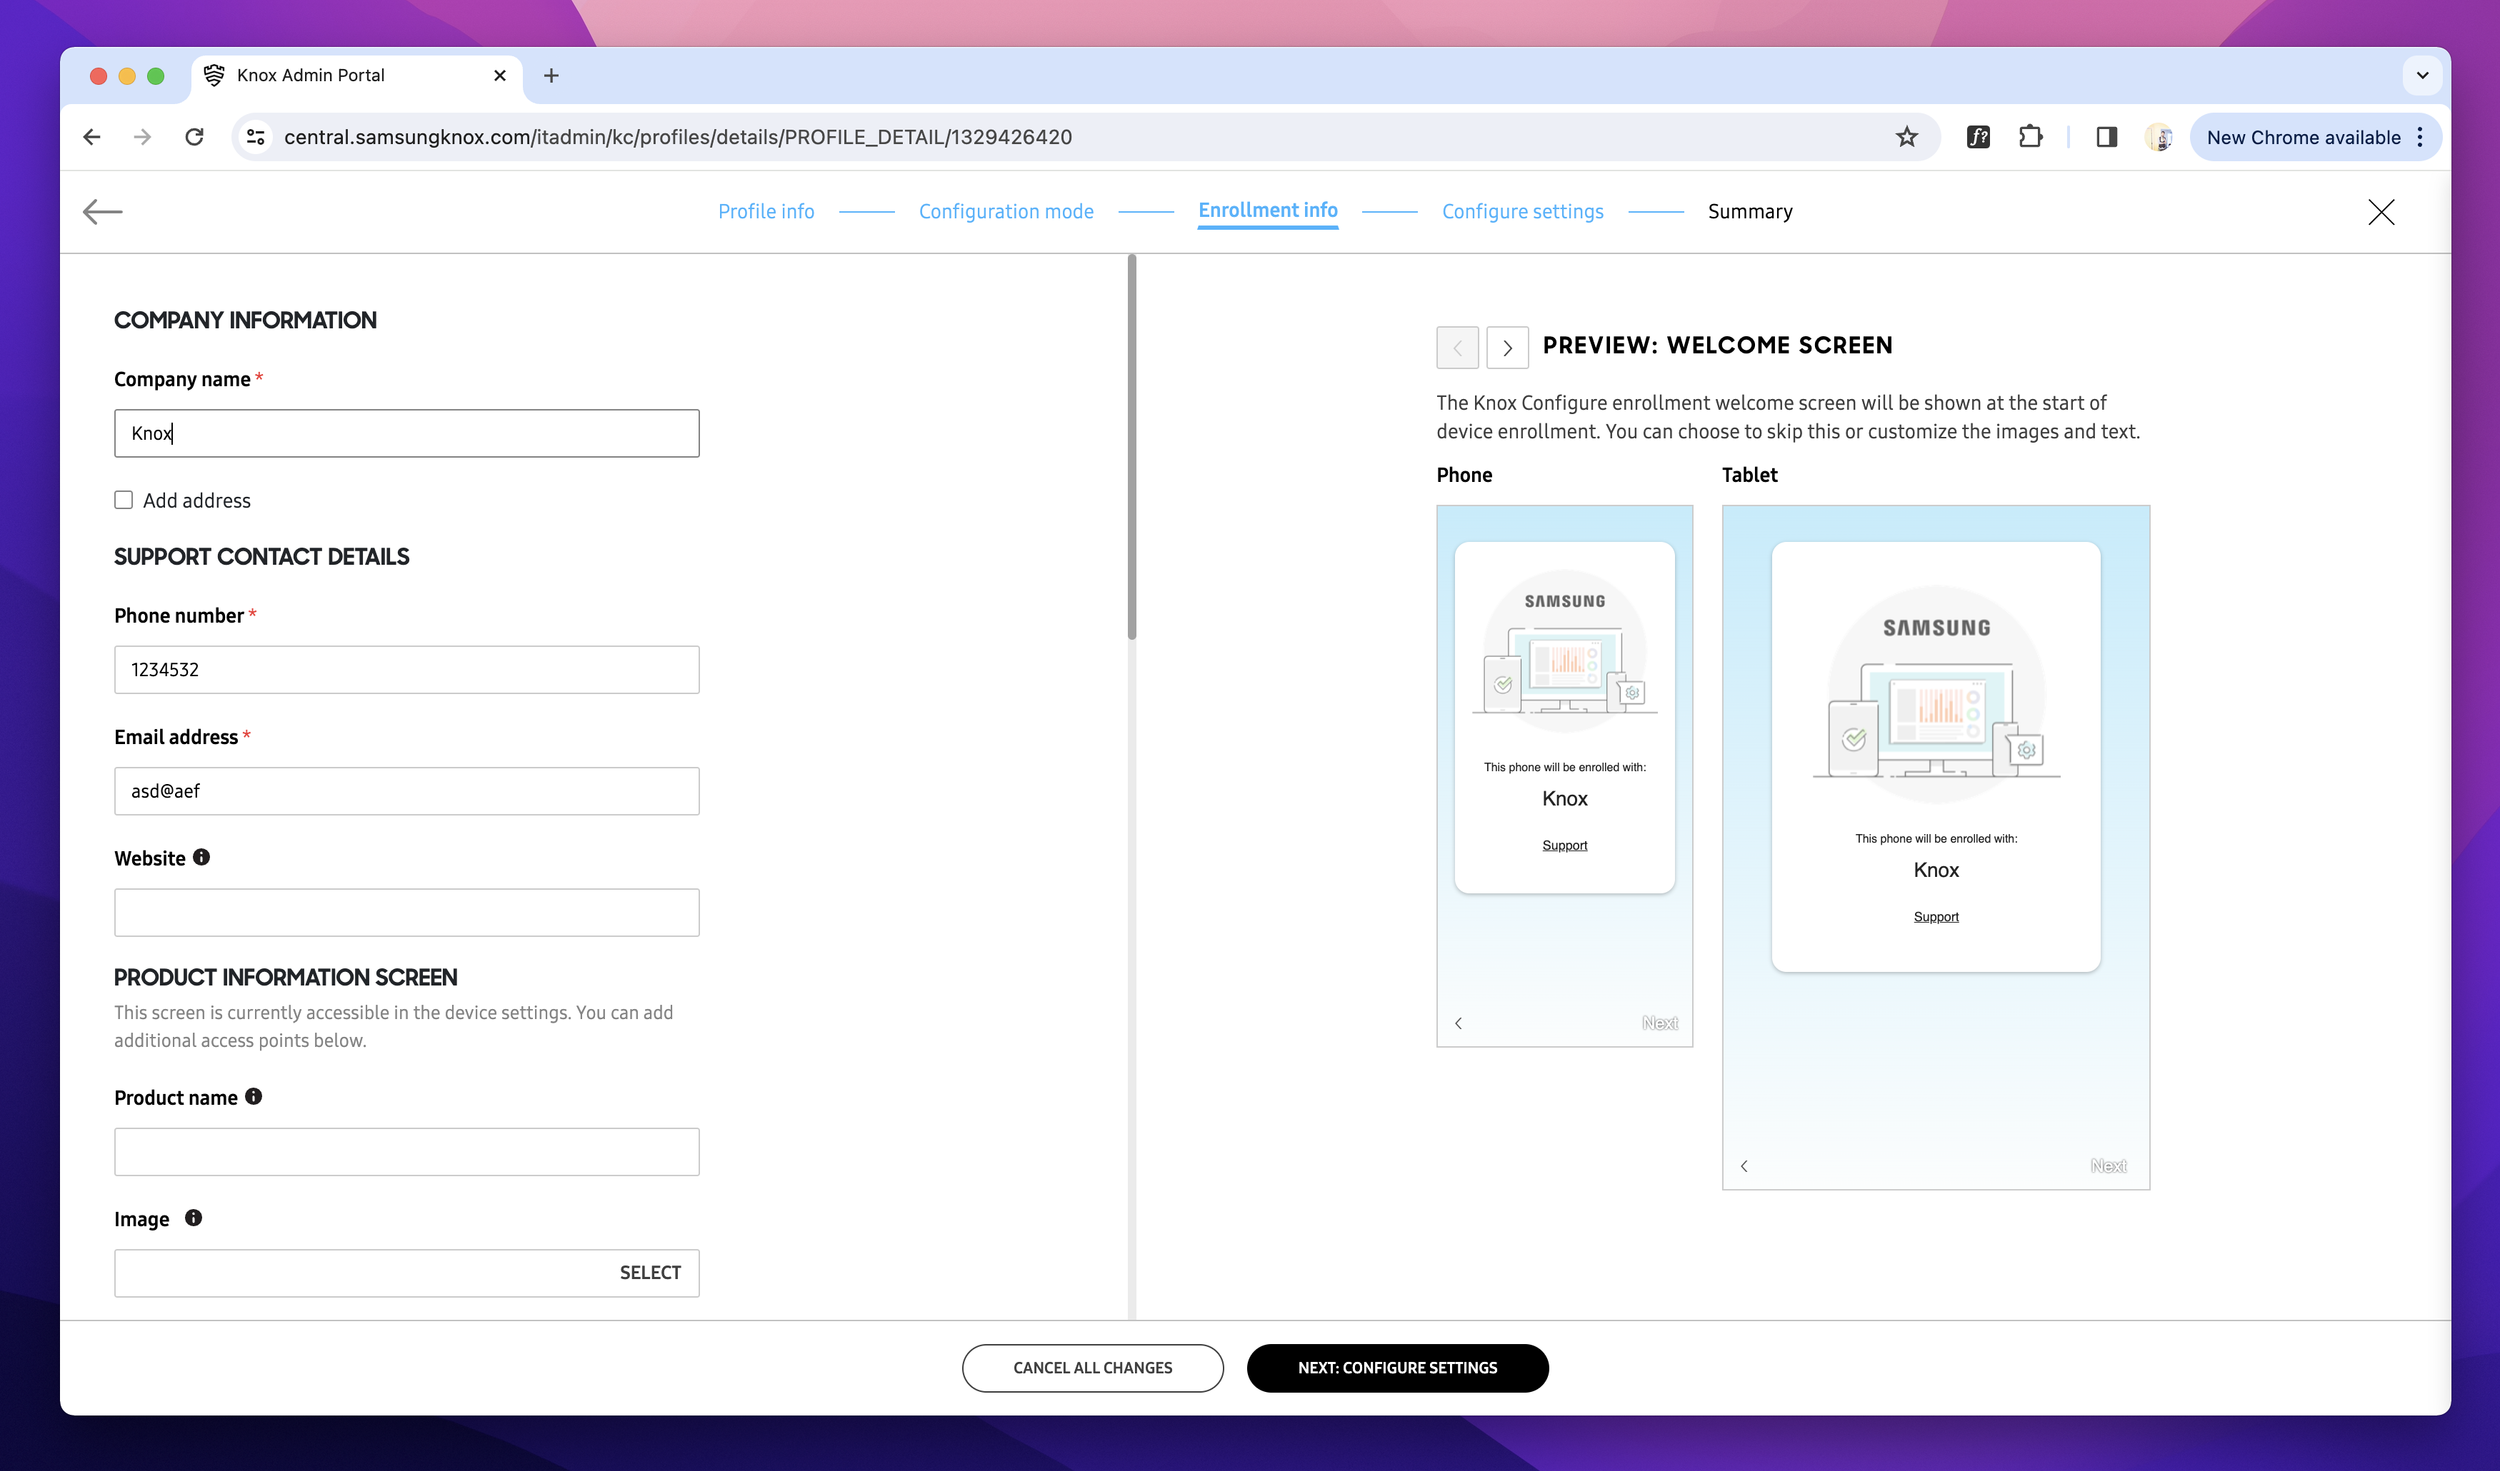Click into the Website input field
The image size is (2500, 1471).
point(406,912)
